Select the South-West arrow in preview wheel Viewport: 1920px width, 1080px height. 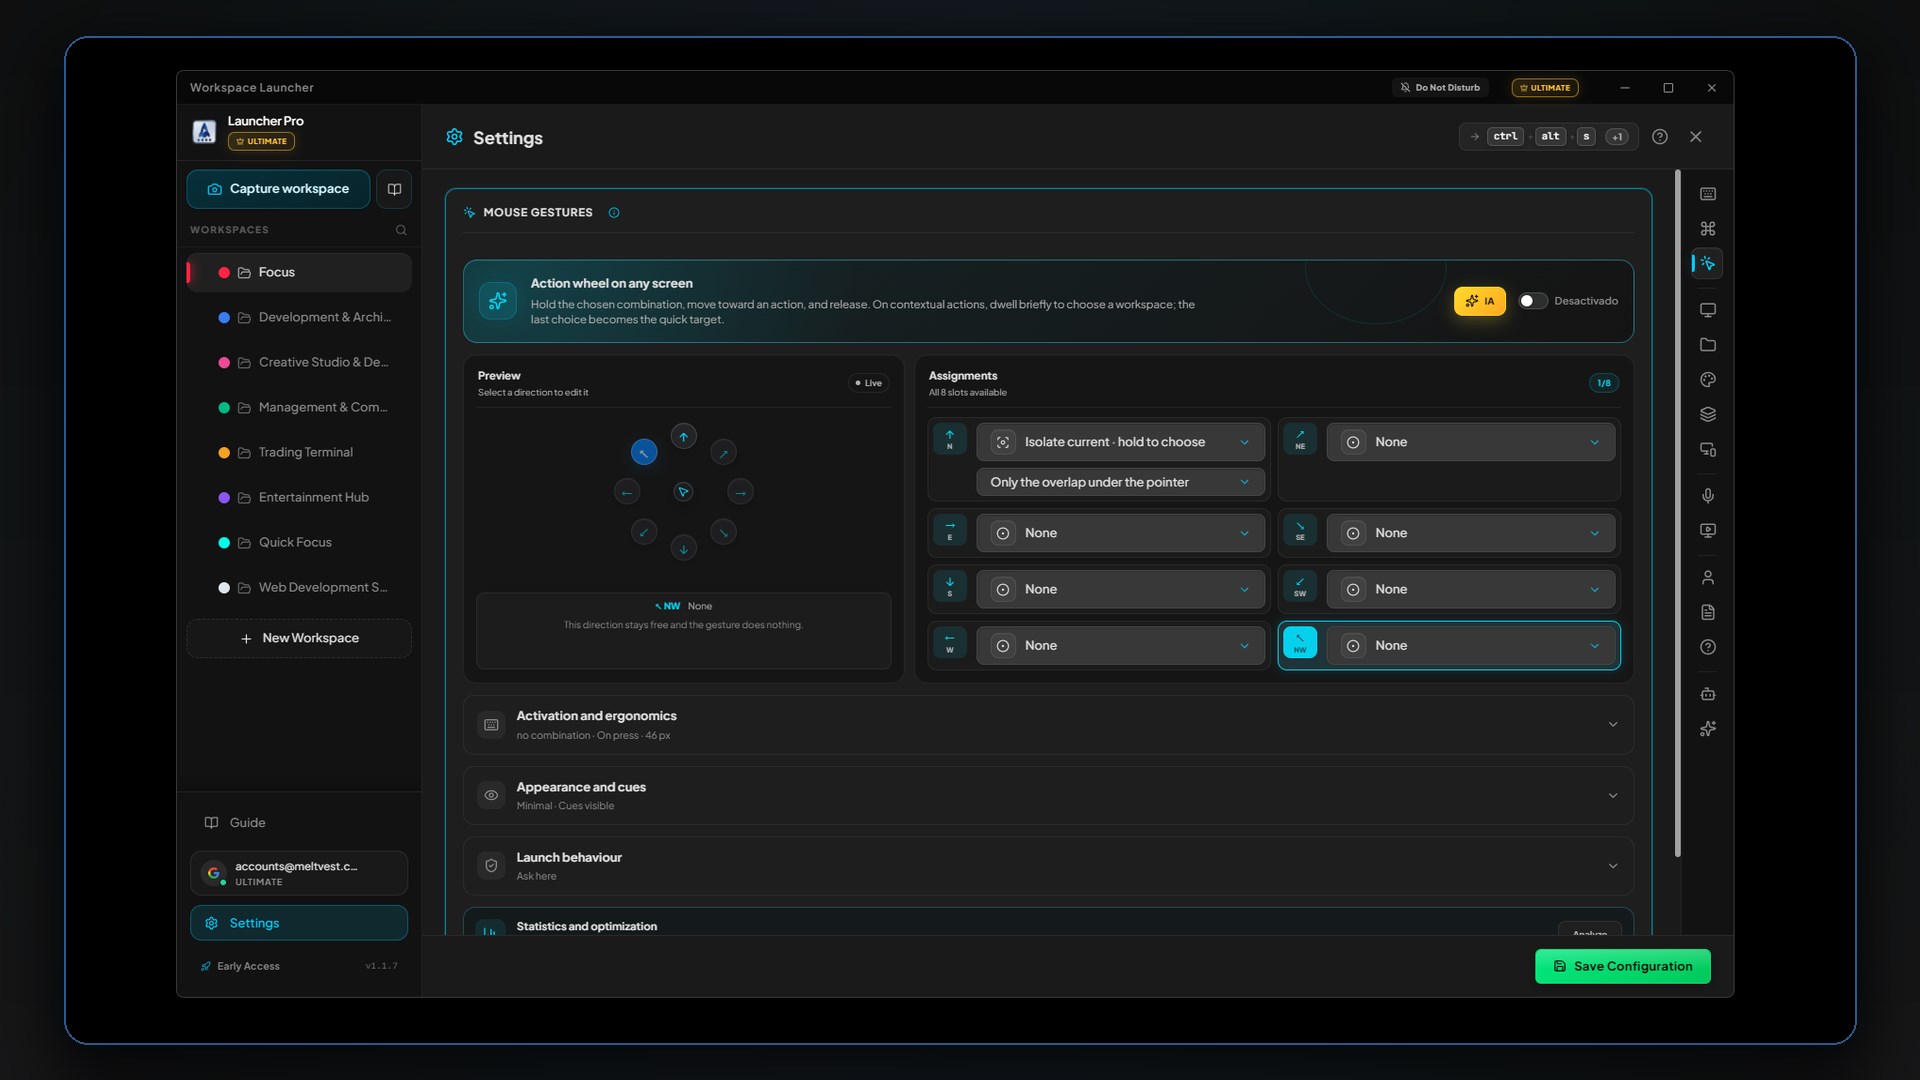click(x=644, y=532)
